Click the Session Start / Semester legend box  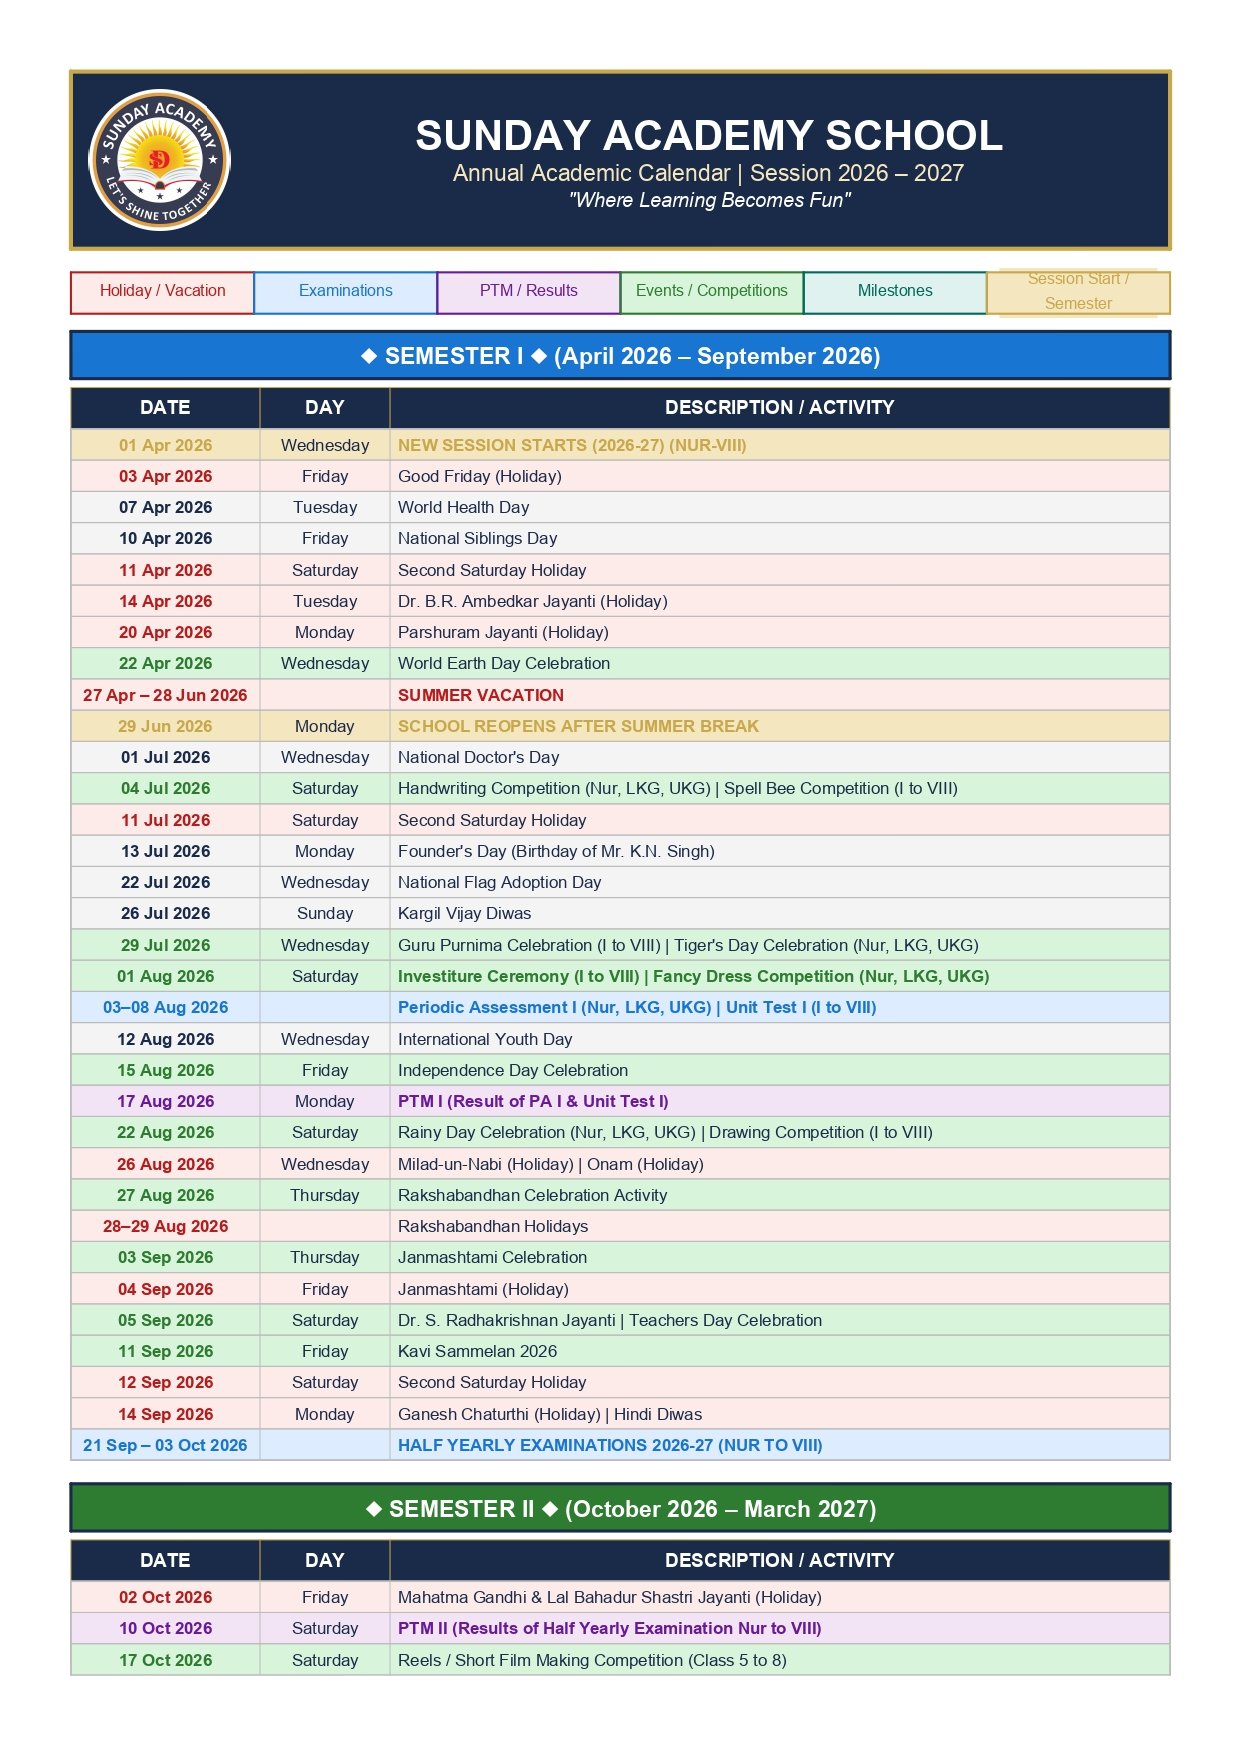(1078, 292)
